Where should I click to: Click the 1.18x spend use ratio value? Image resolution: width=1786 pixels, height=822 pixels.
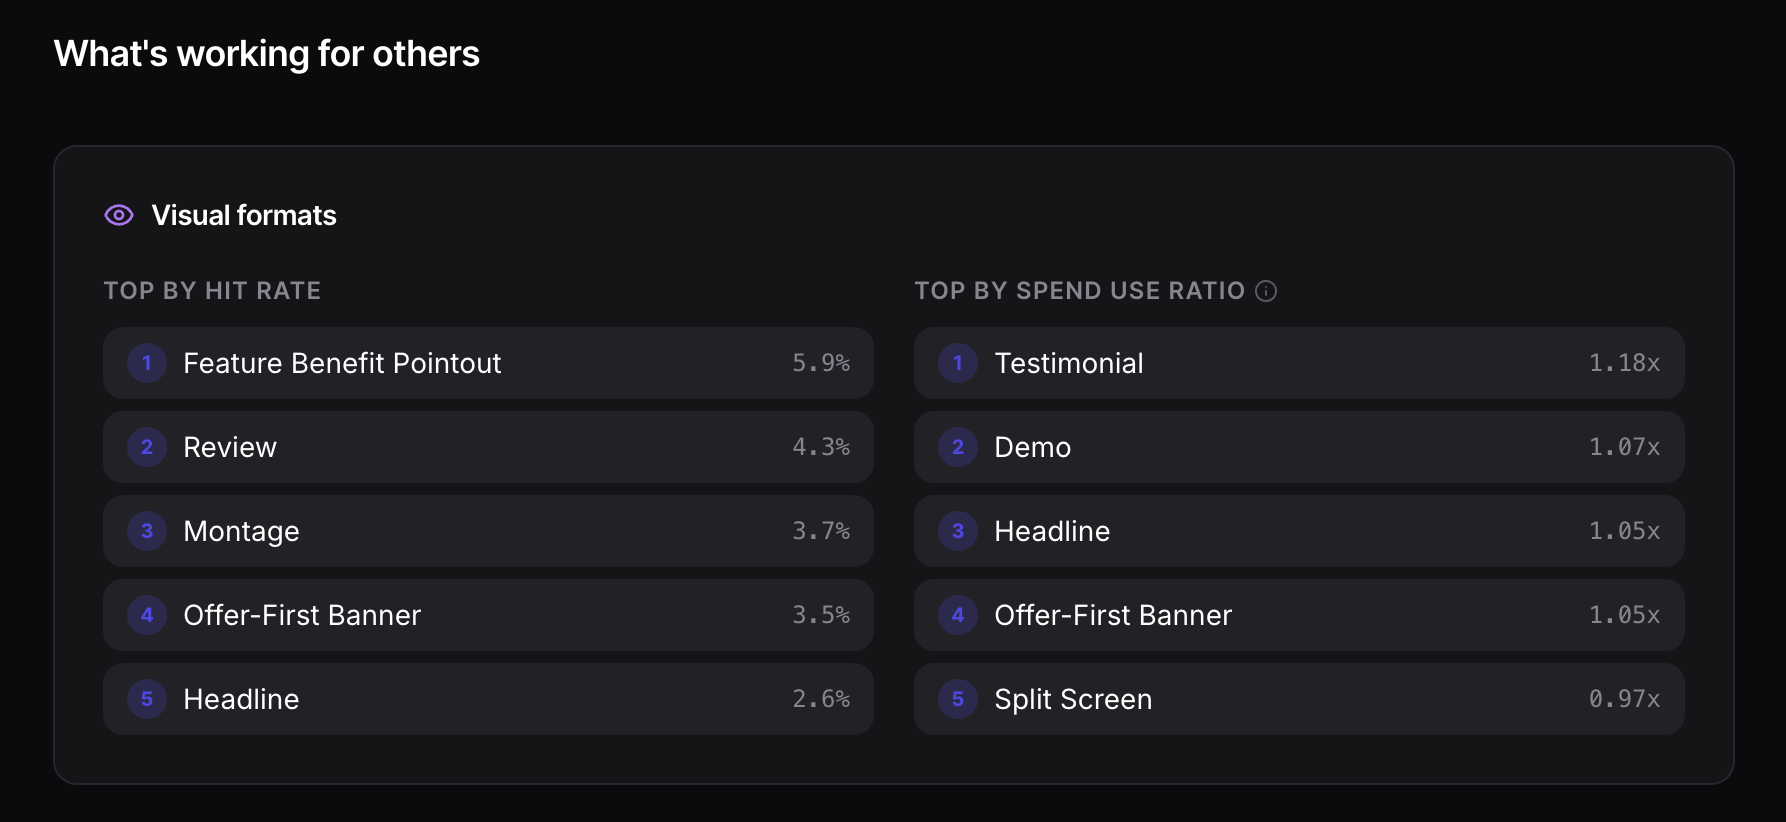tap(1624, 363)
